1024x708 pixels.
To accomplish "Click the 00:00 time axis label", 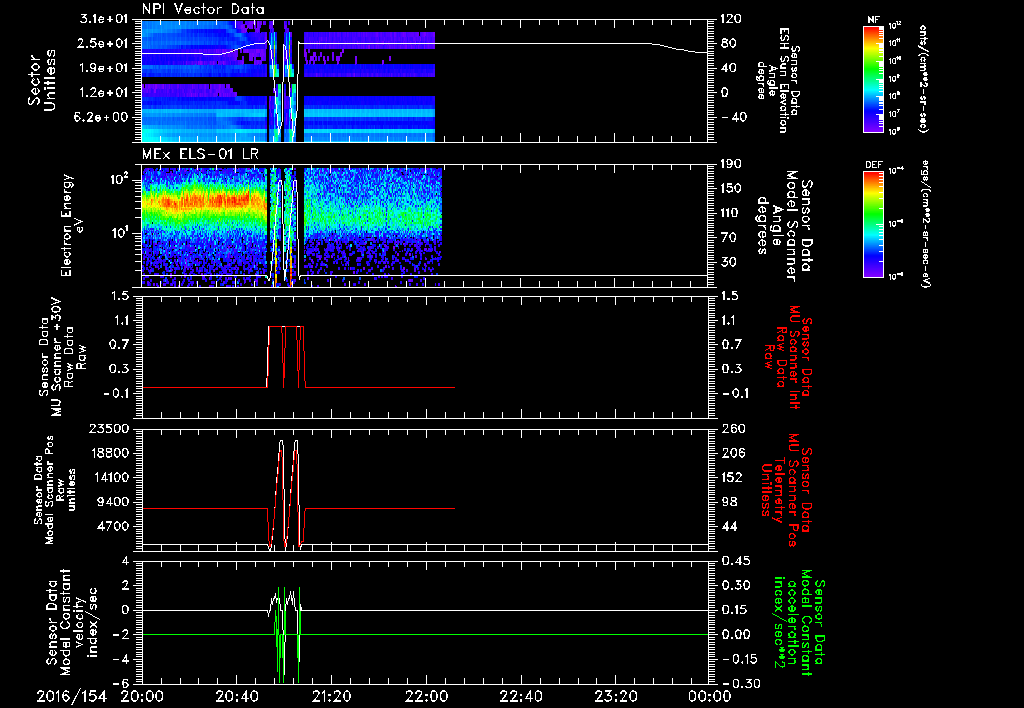I will pyautogui.click(x=710, y=696).
